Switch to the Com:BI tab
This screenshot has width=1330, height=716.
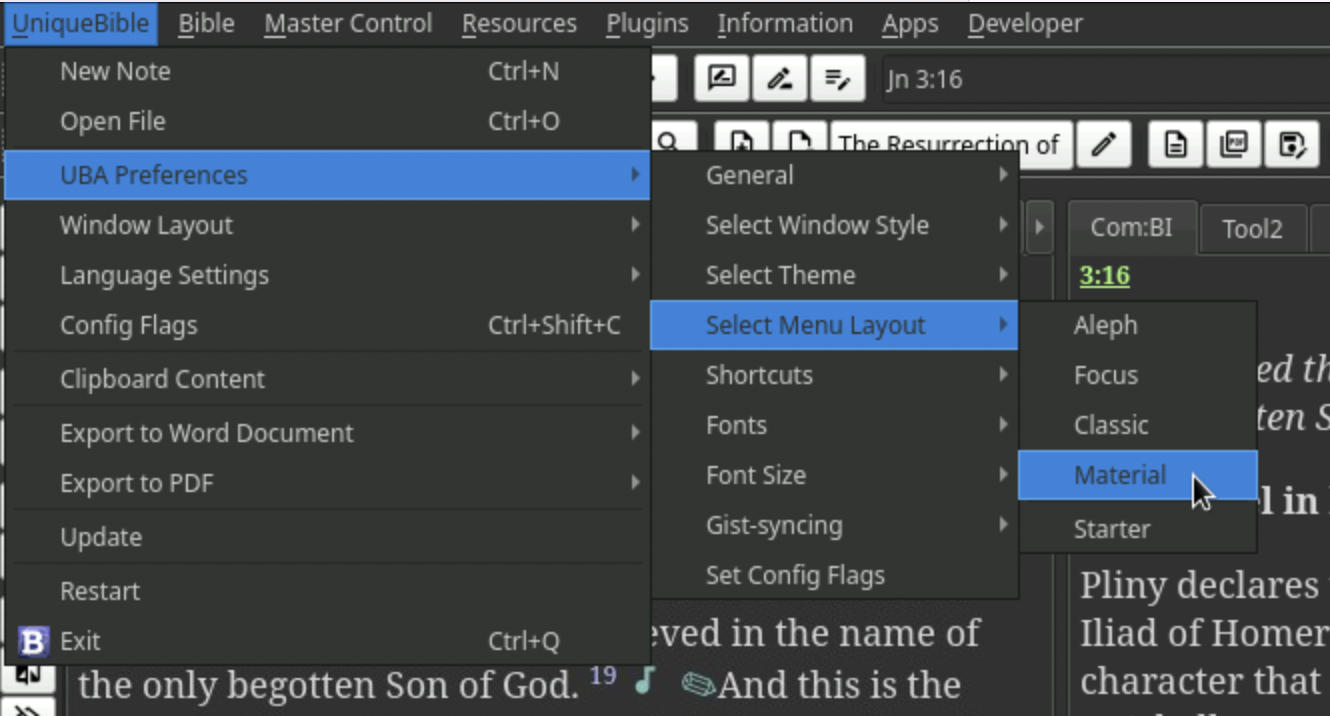coord(1131,228)
